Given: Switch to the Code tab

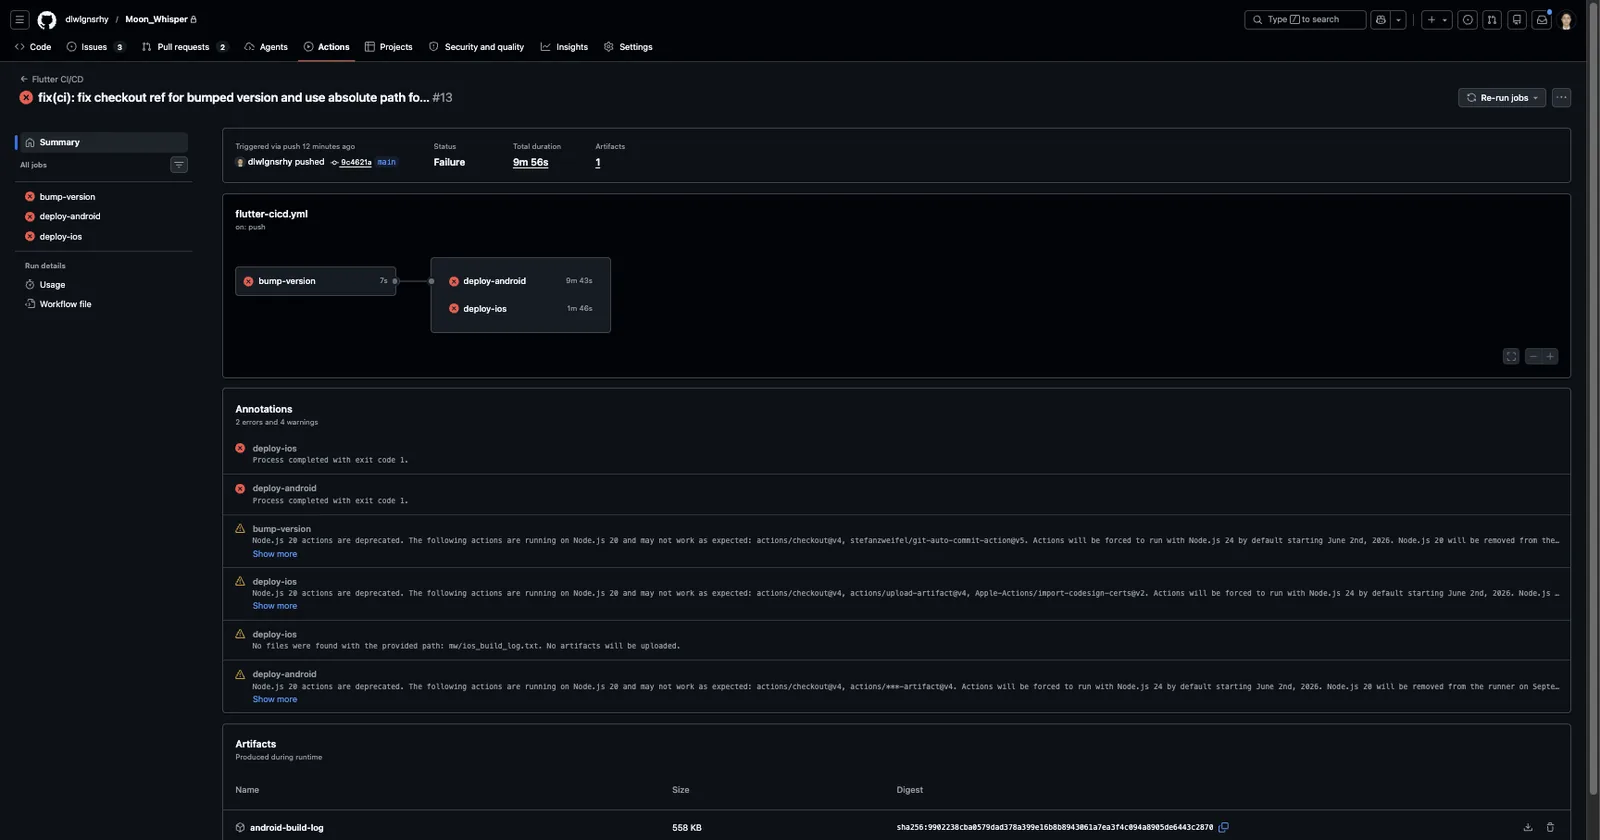Looking at the screenshot, I should [33, 47].
